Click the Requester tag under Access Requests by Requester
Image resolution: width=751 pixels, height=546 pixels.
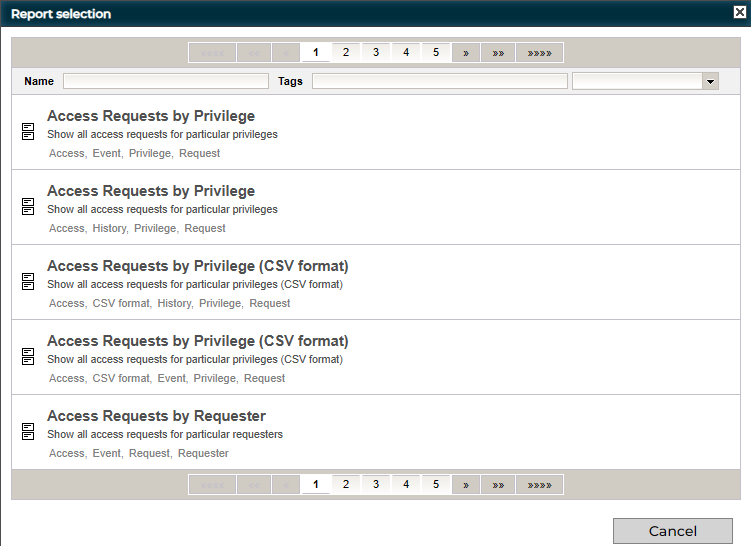[203, 453]
